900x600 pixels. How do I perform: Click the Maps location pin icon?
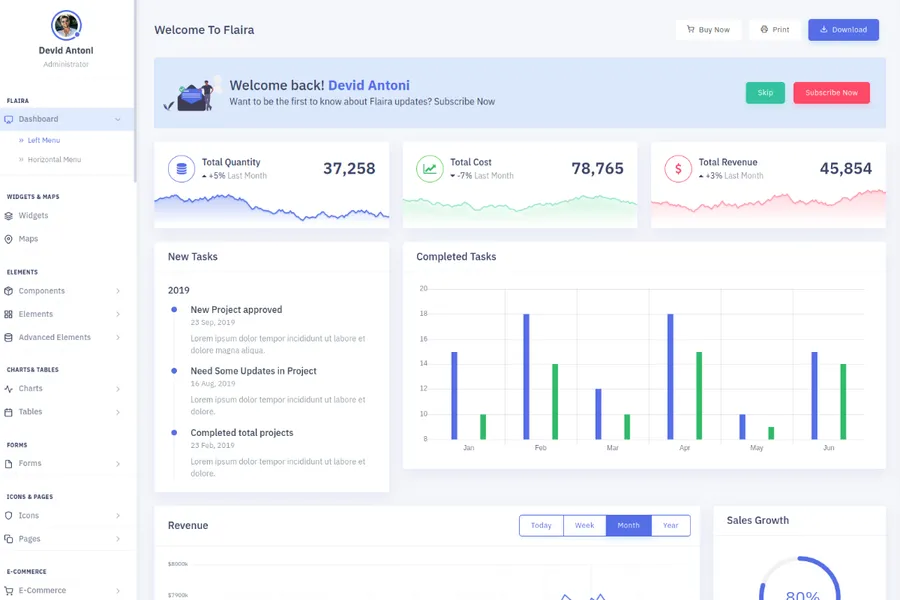9,239
